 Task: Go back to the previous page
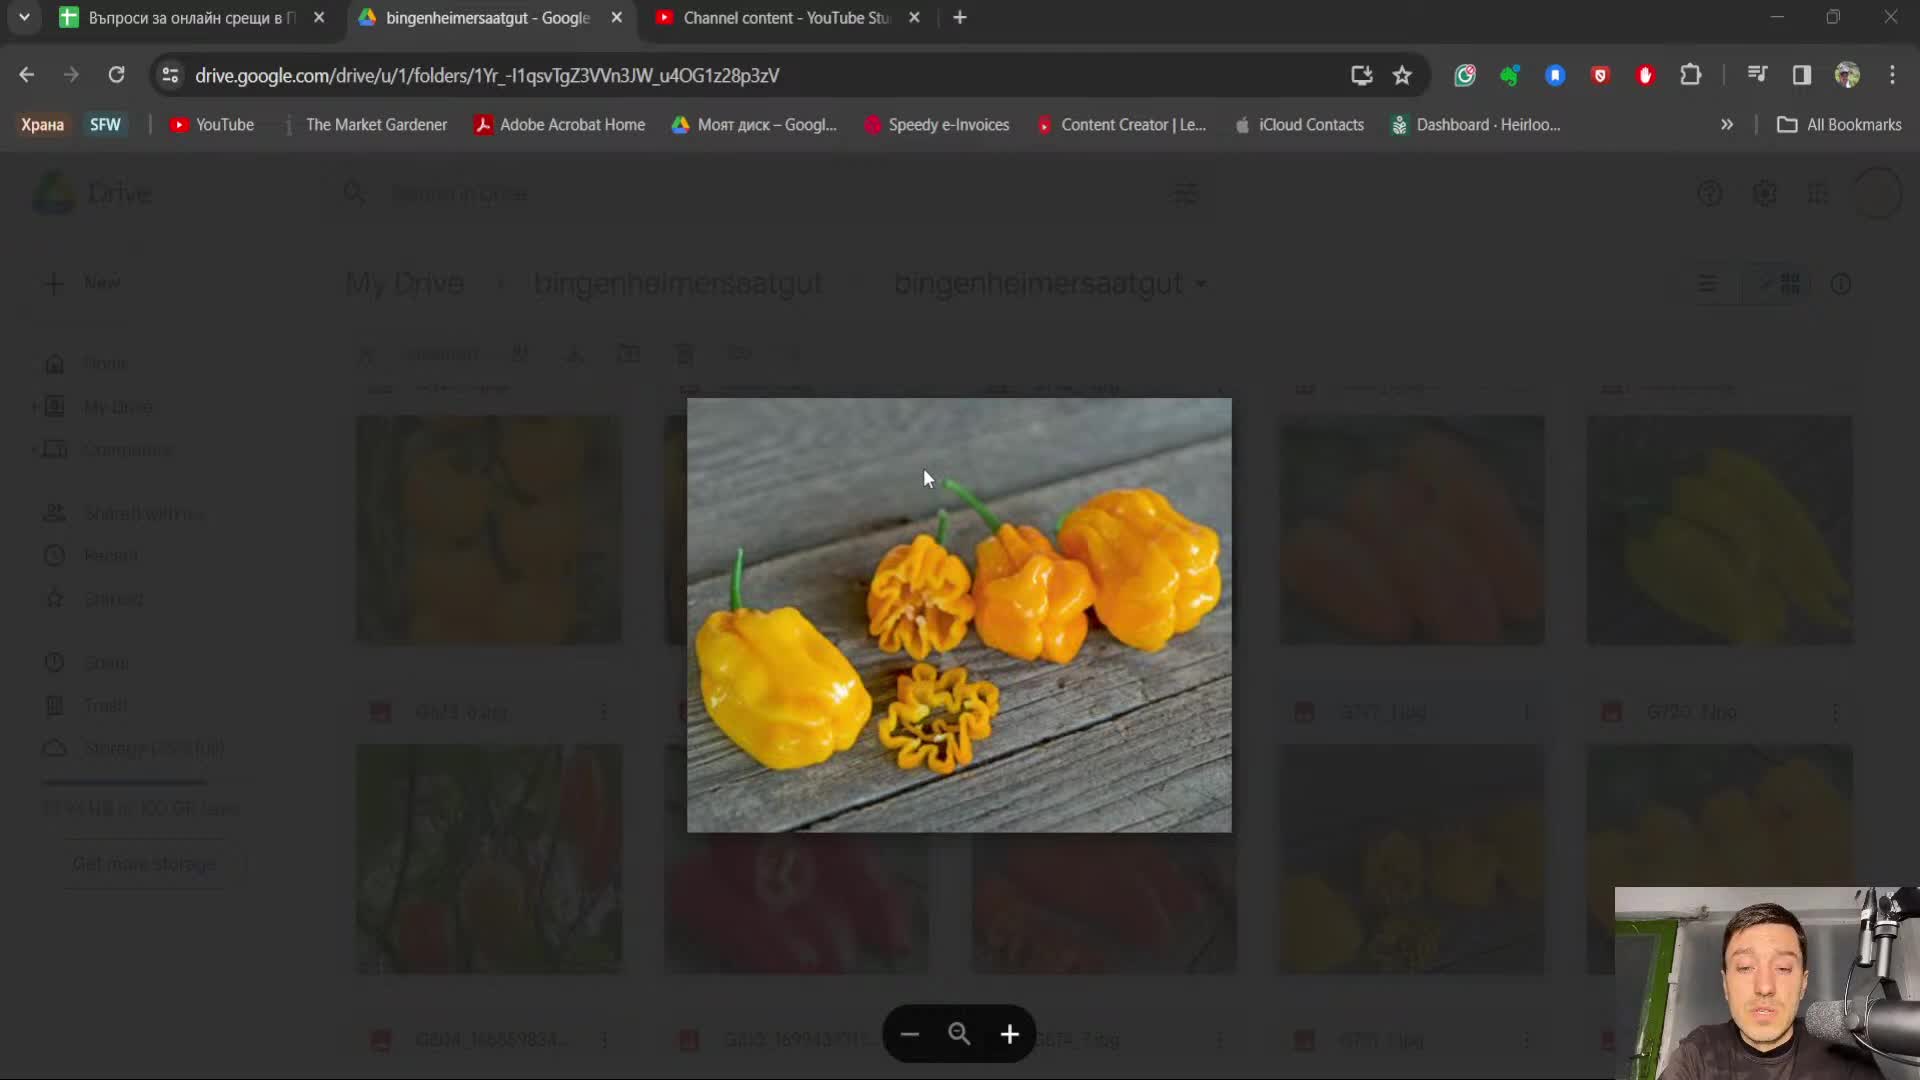coord(27,75)
